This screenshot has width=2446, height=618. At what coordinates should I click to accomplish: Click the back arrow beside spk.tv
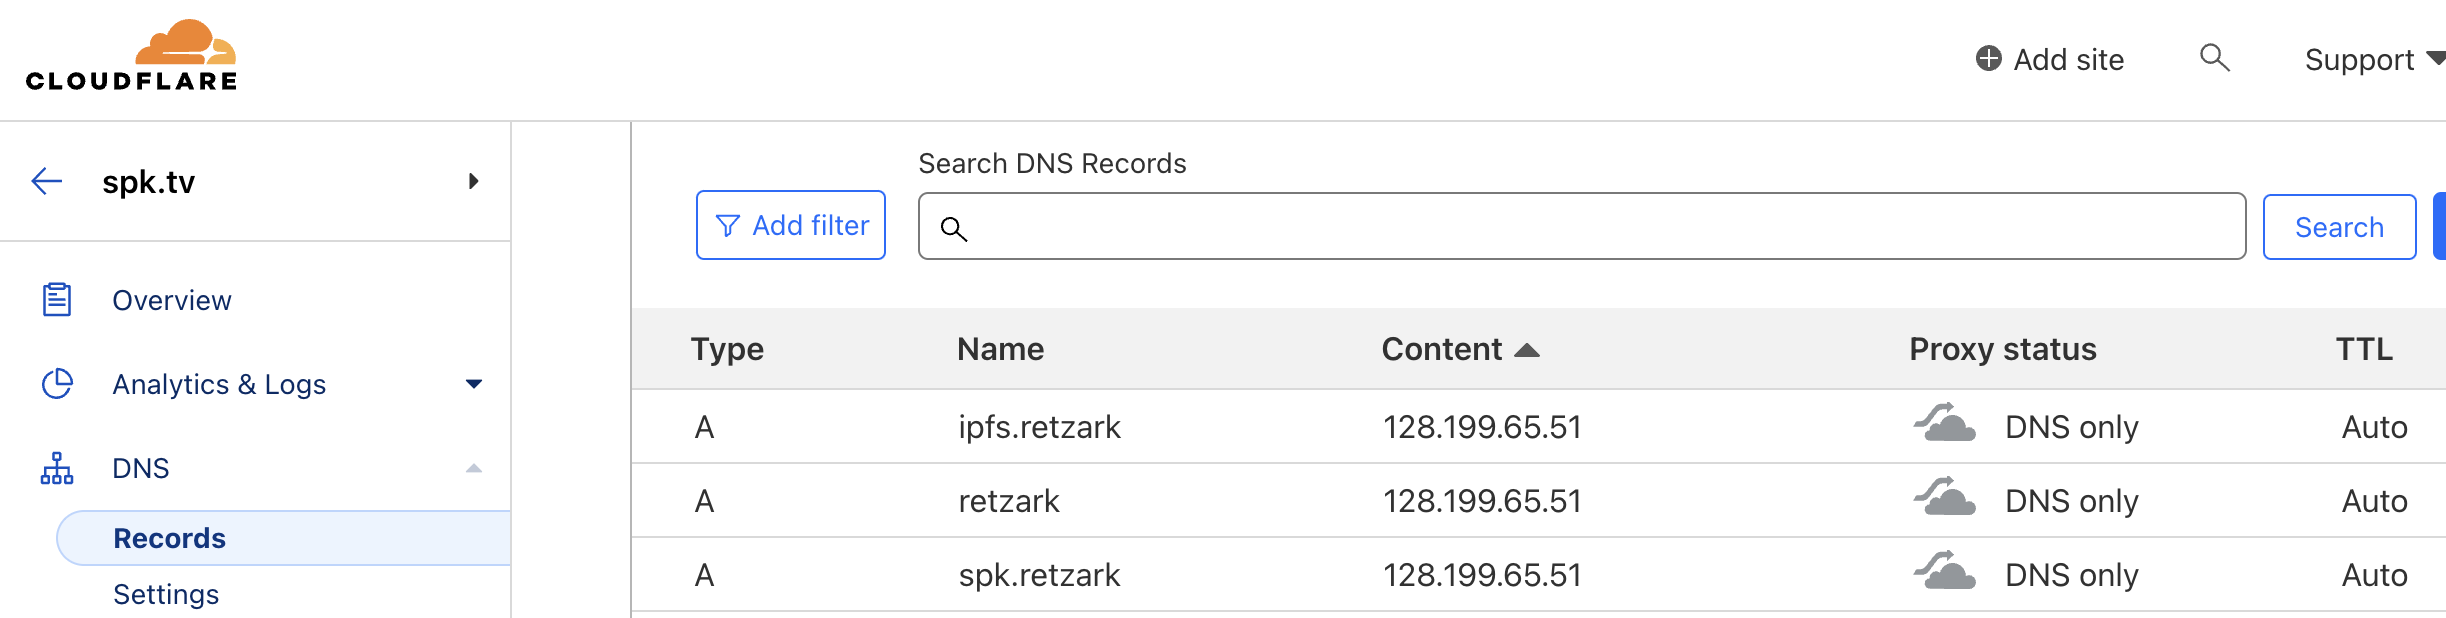coord(47,181)
